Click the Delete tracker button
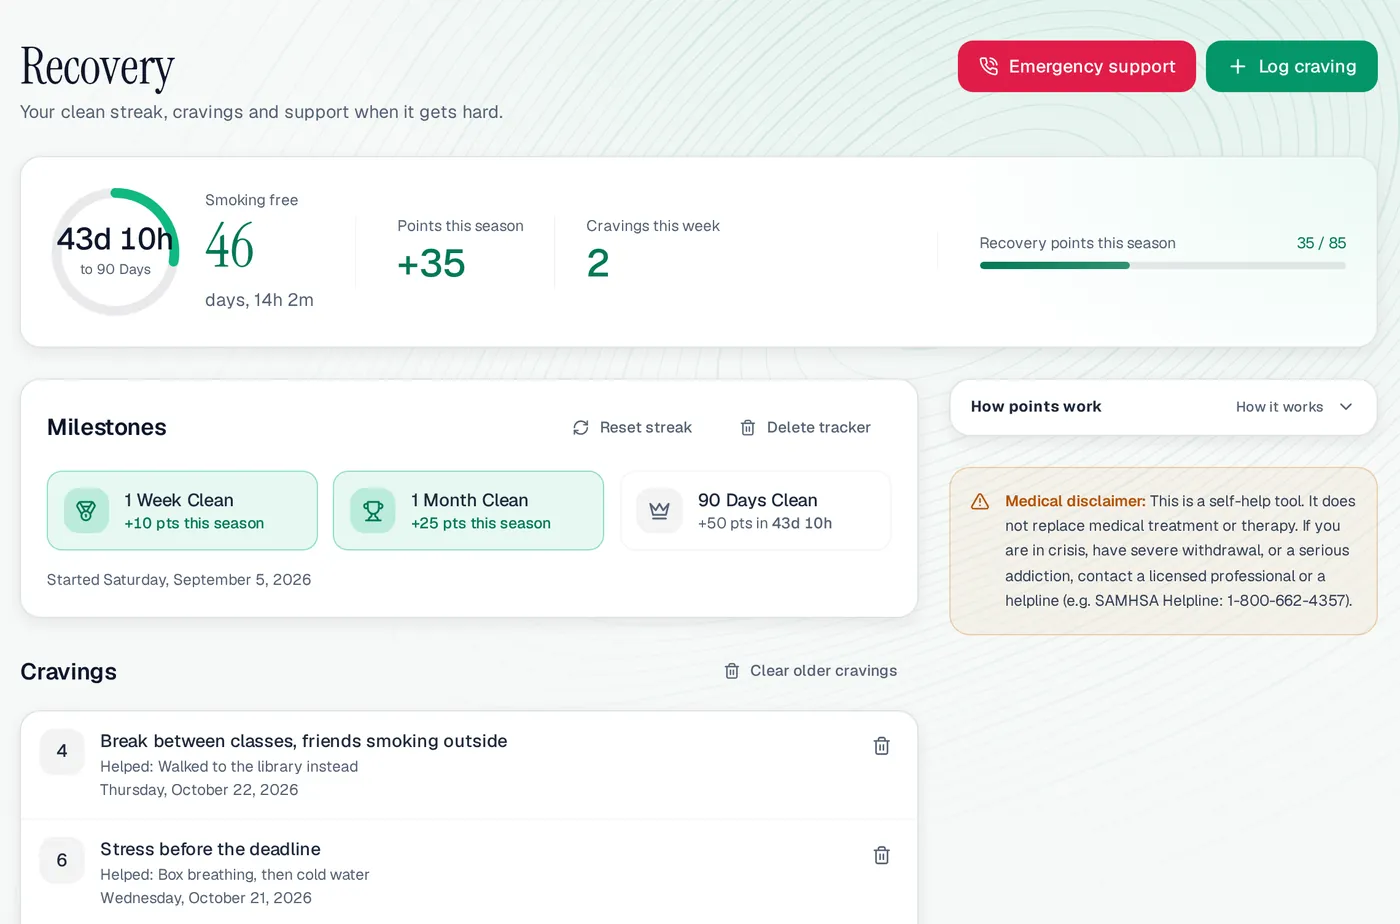 [x=805, y=427]
